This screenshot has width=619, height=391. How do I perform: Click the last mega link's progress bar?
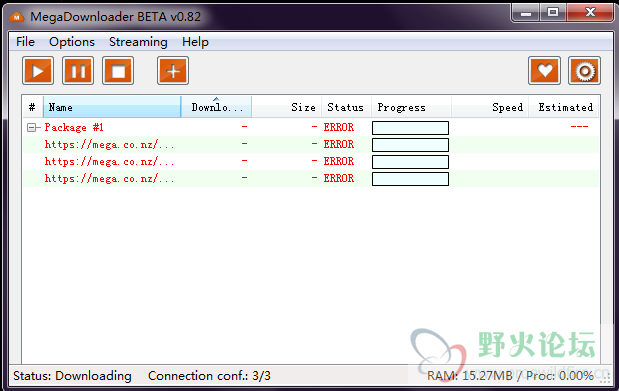[x=410, y=179]
